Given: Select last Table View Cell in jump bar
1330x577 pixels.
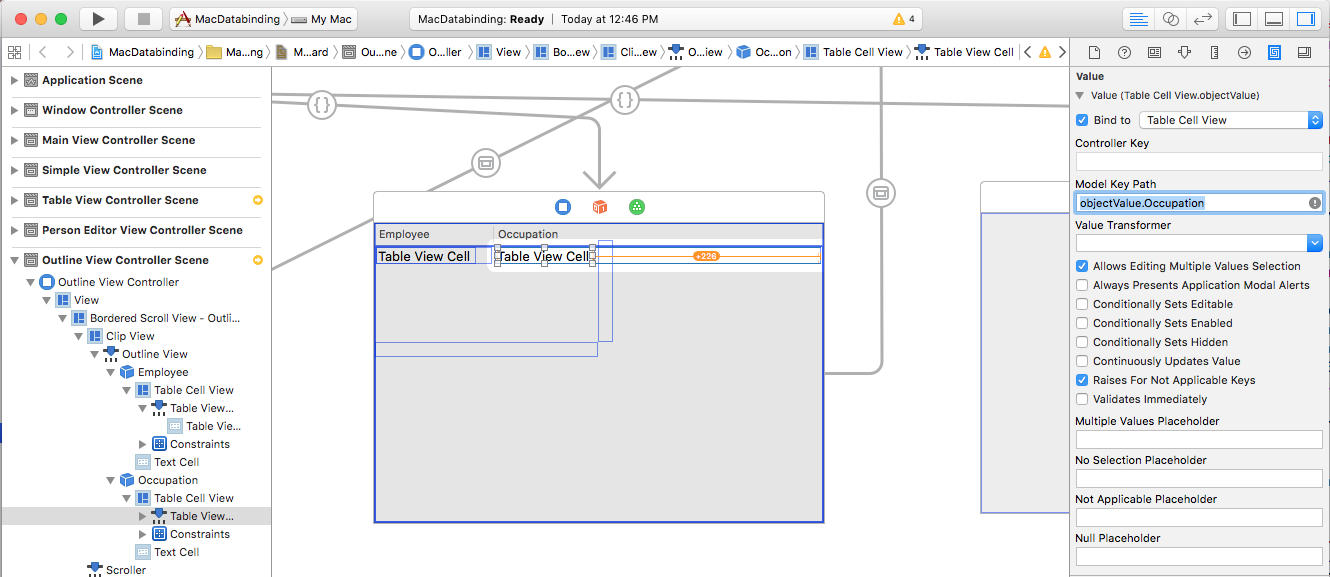Looking at the screenshot, I should coord(965,52).
